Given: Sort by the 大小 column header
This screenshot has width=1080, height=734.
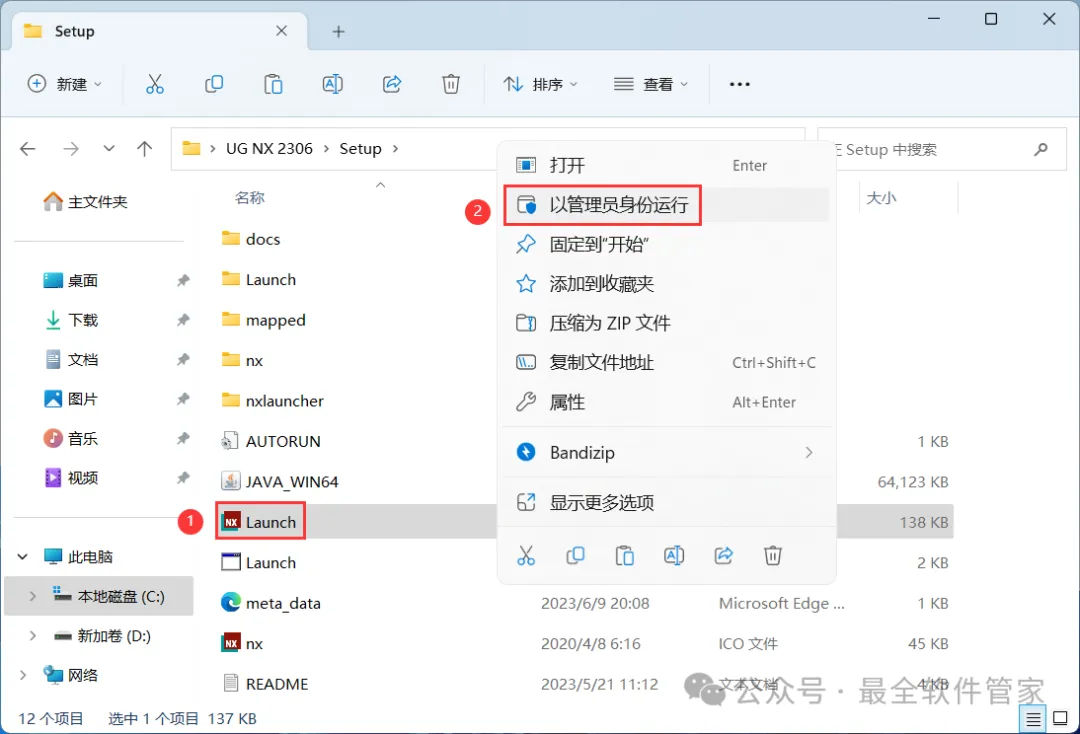Looking at the screenshot, I should 881,198.
